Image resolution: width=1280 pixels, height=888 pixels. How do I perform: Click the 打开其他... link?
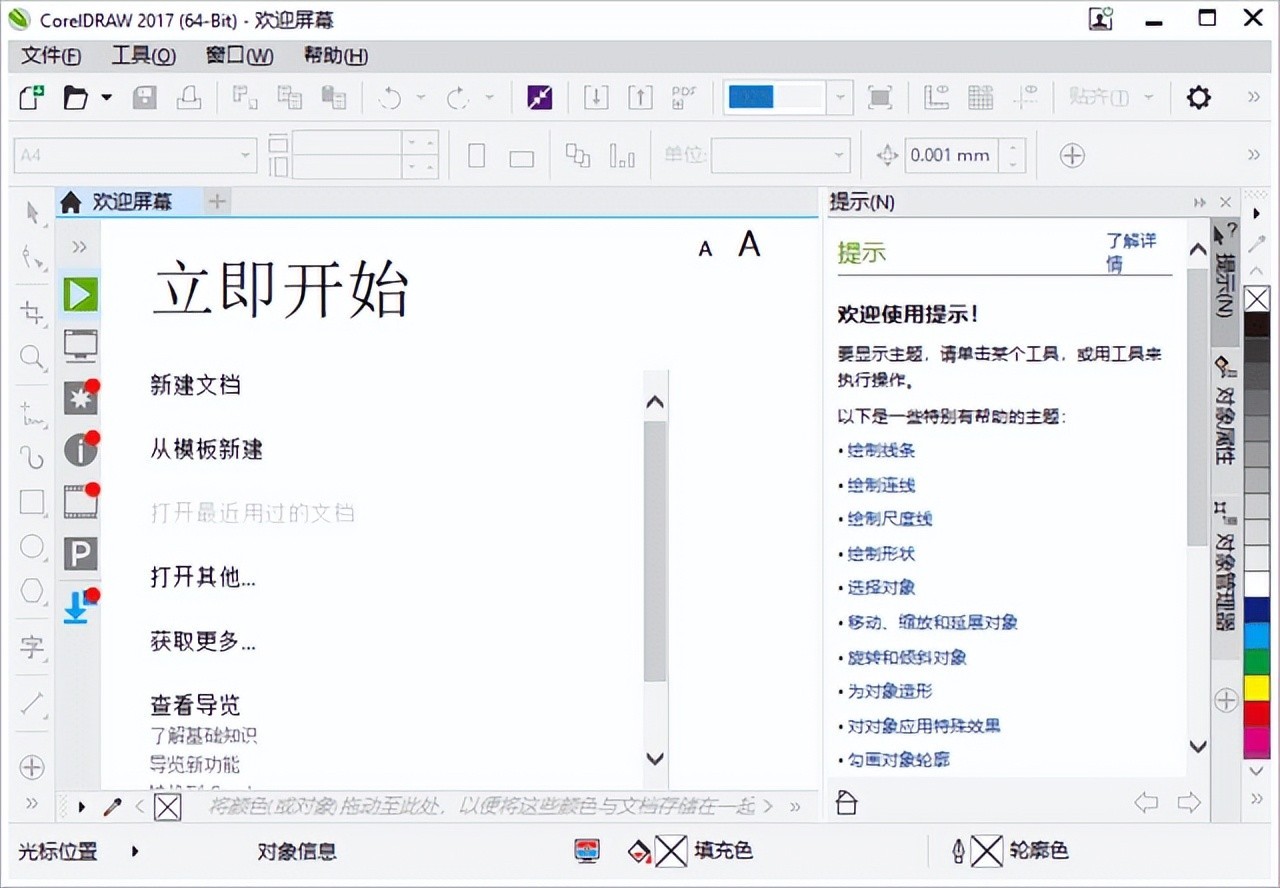coord(203,577)
